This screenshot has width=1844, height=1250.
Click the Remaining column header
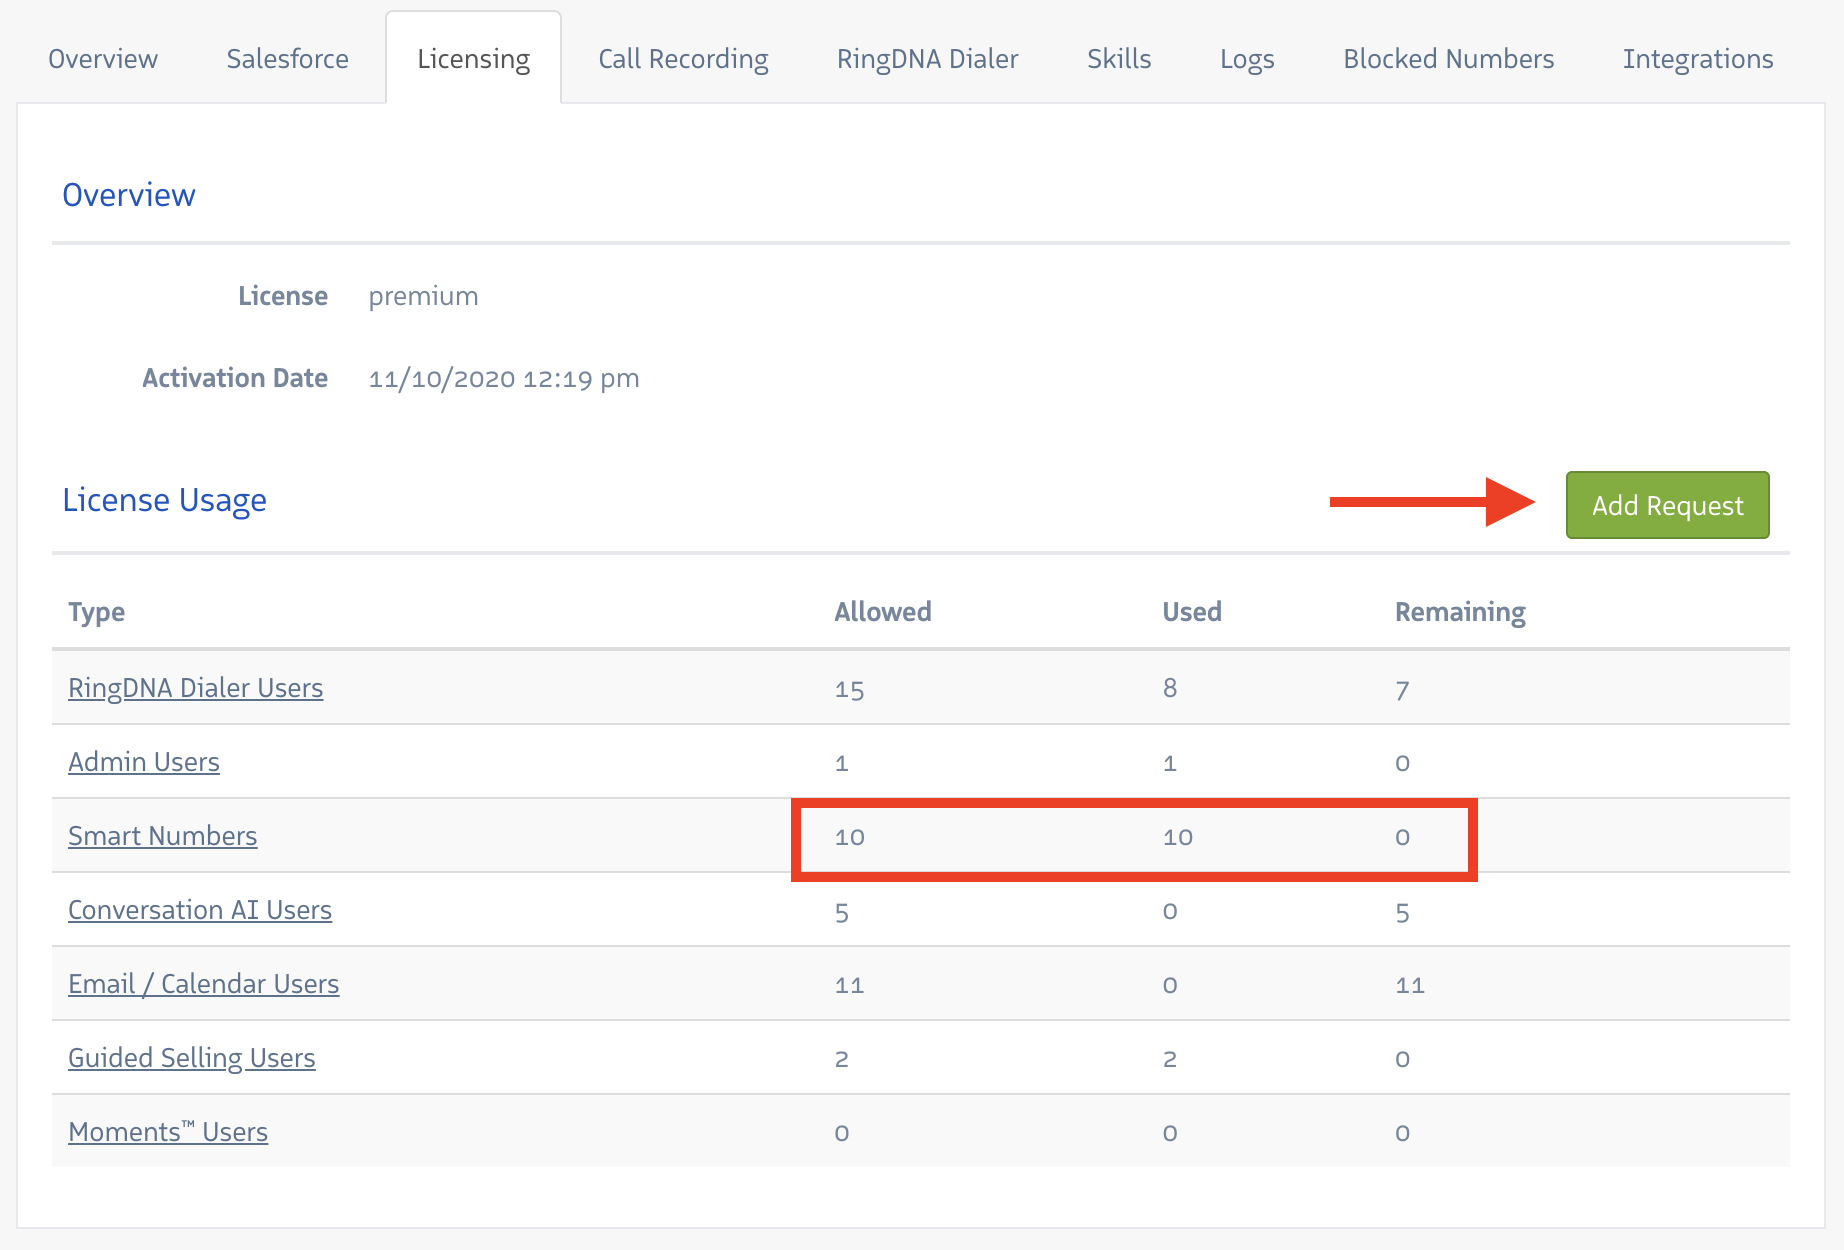[x=1459, y=612]
